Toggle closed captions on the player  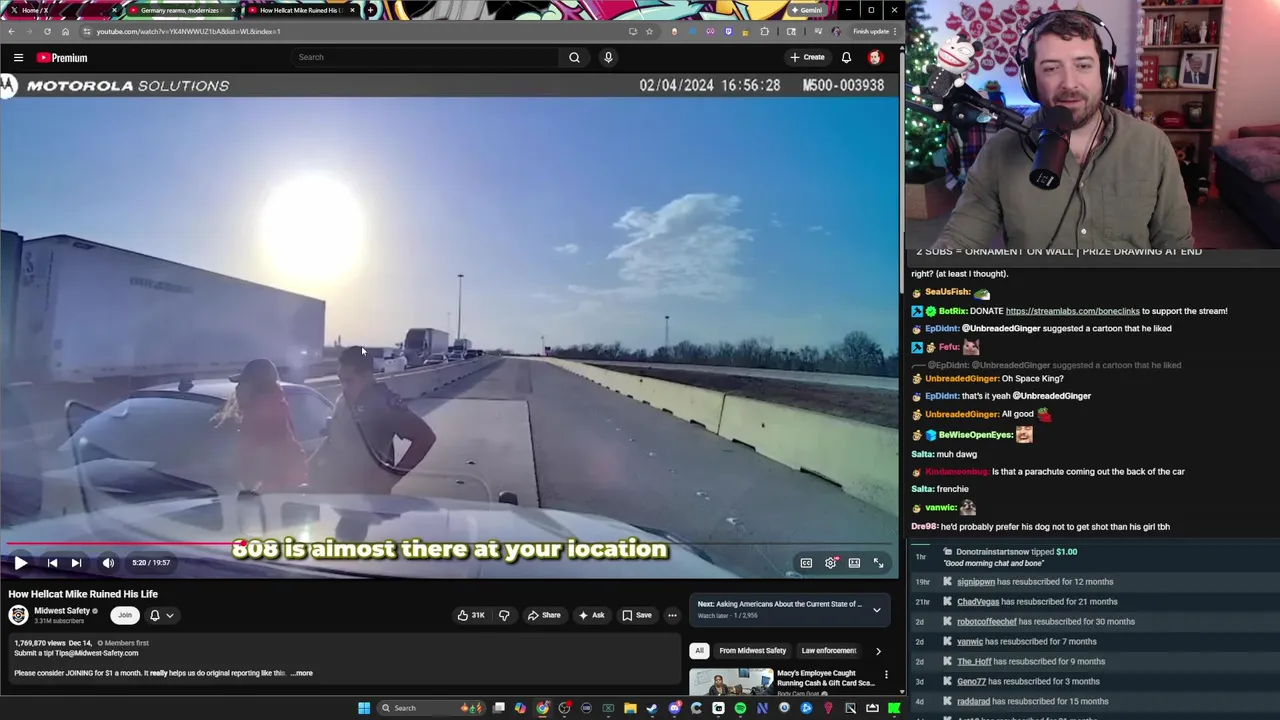(806, 563)
